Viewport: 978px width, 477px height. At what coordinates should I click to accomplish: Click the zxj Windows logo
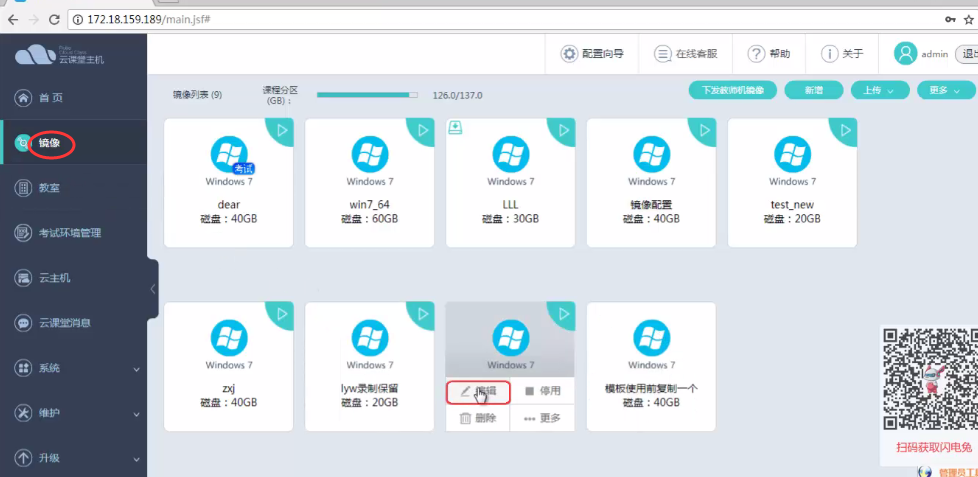tap(229, 338)
